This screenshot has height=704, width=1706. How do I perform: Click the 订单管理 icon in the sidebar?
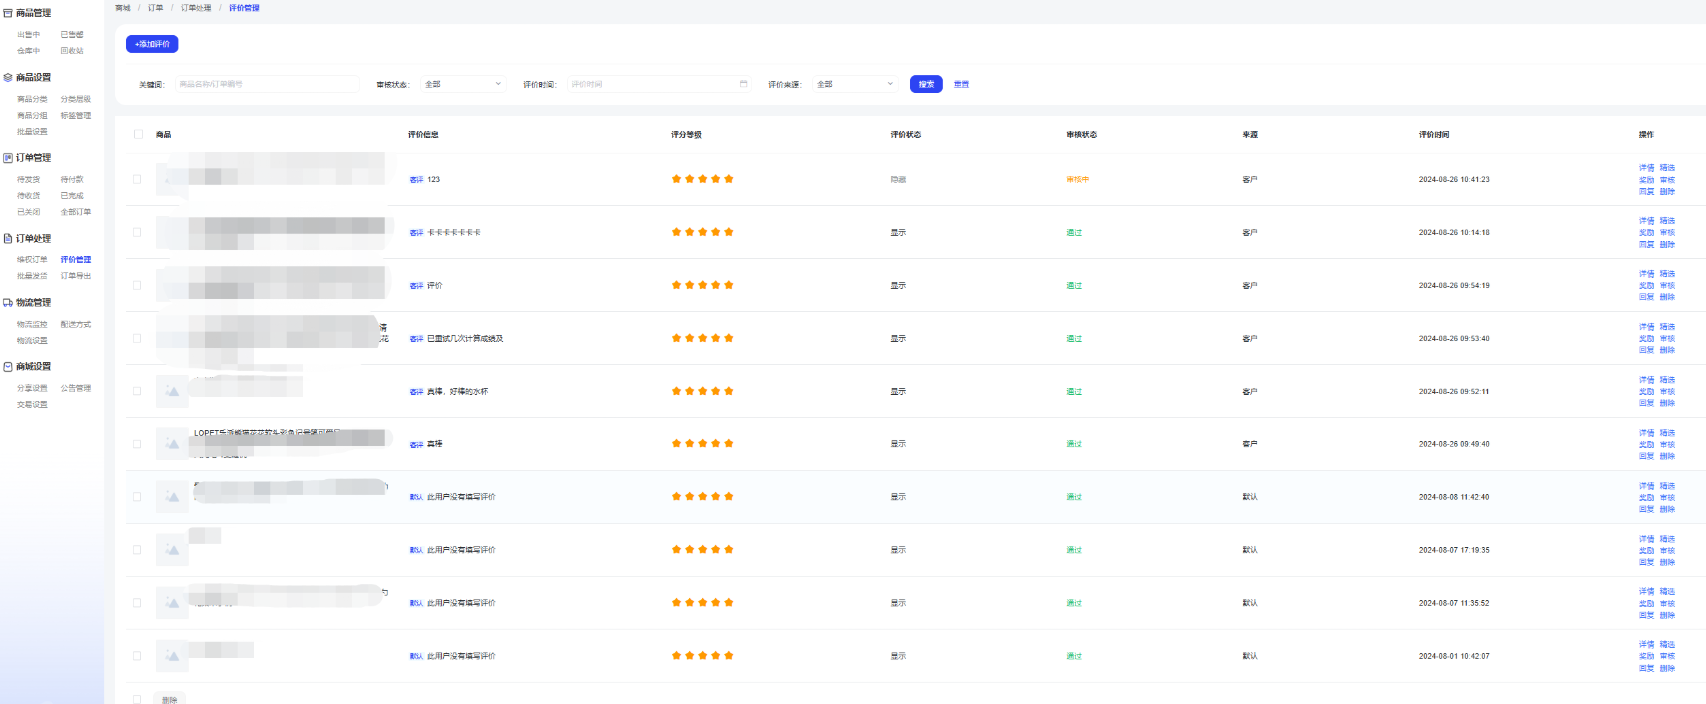click(8, 158)
